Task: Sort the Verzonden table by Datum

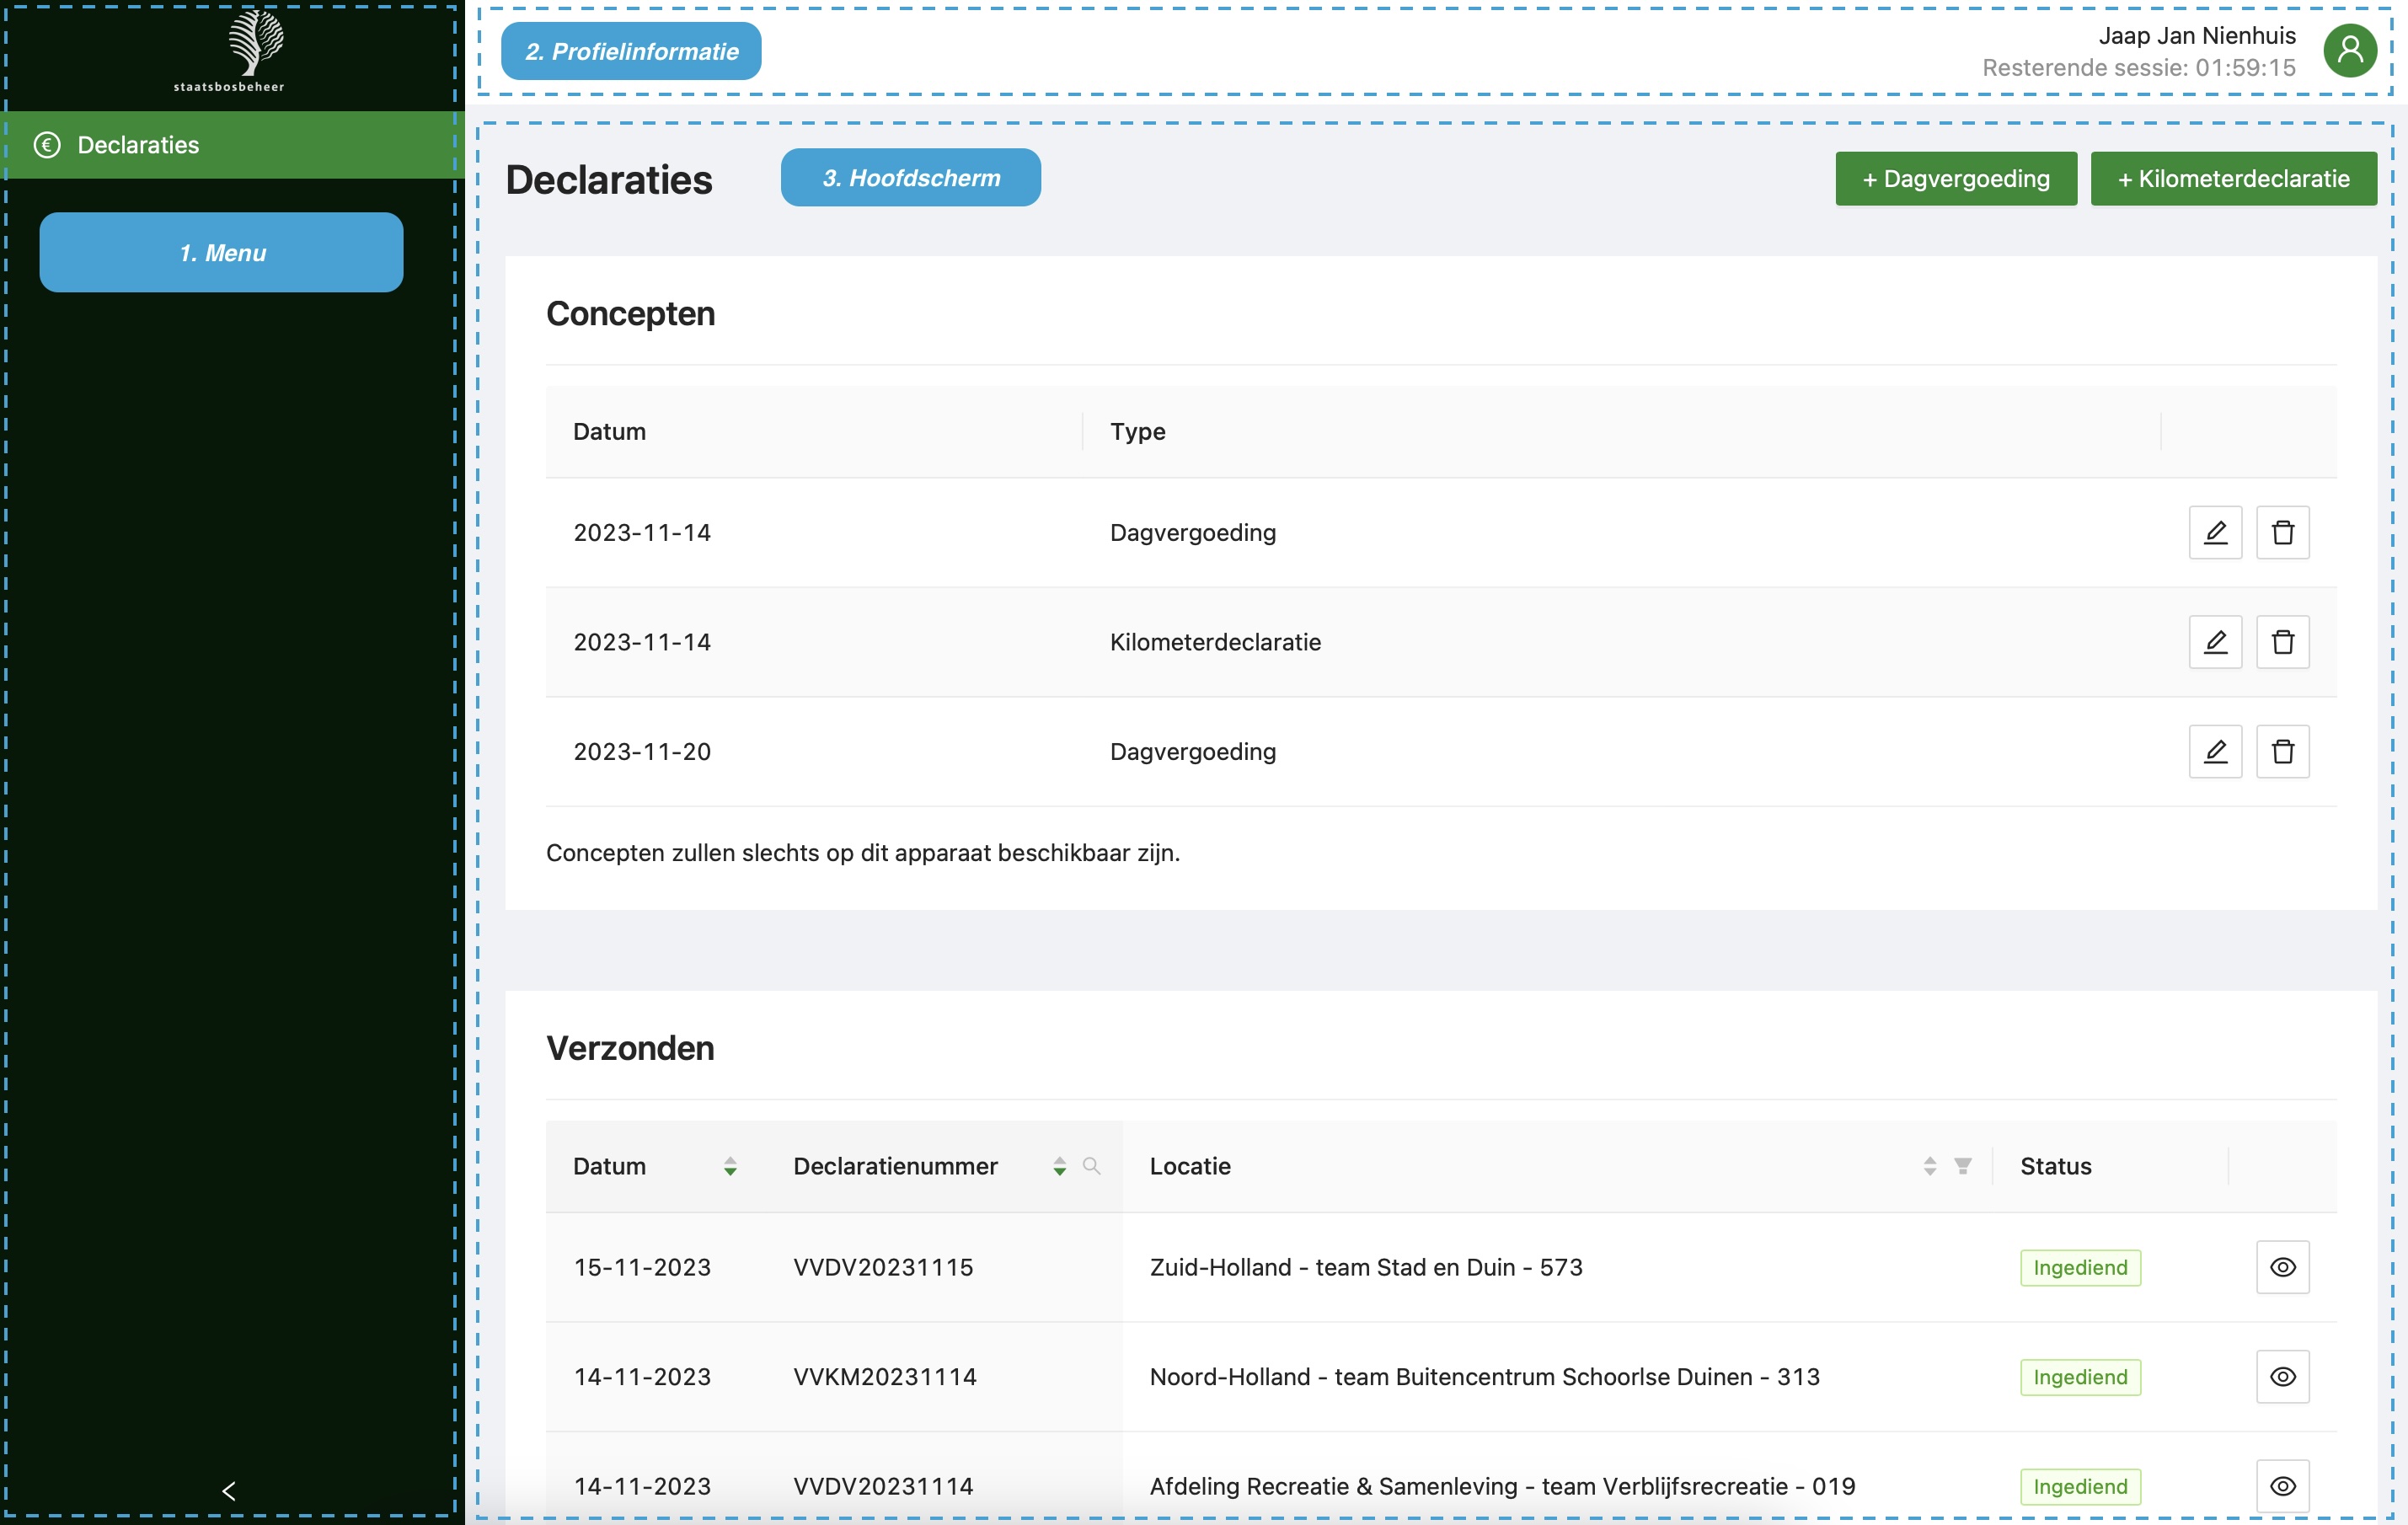Action: [x=730, y=1166]
